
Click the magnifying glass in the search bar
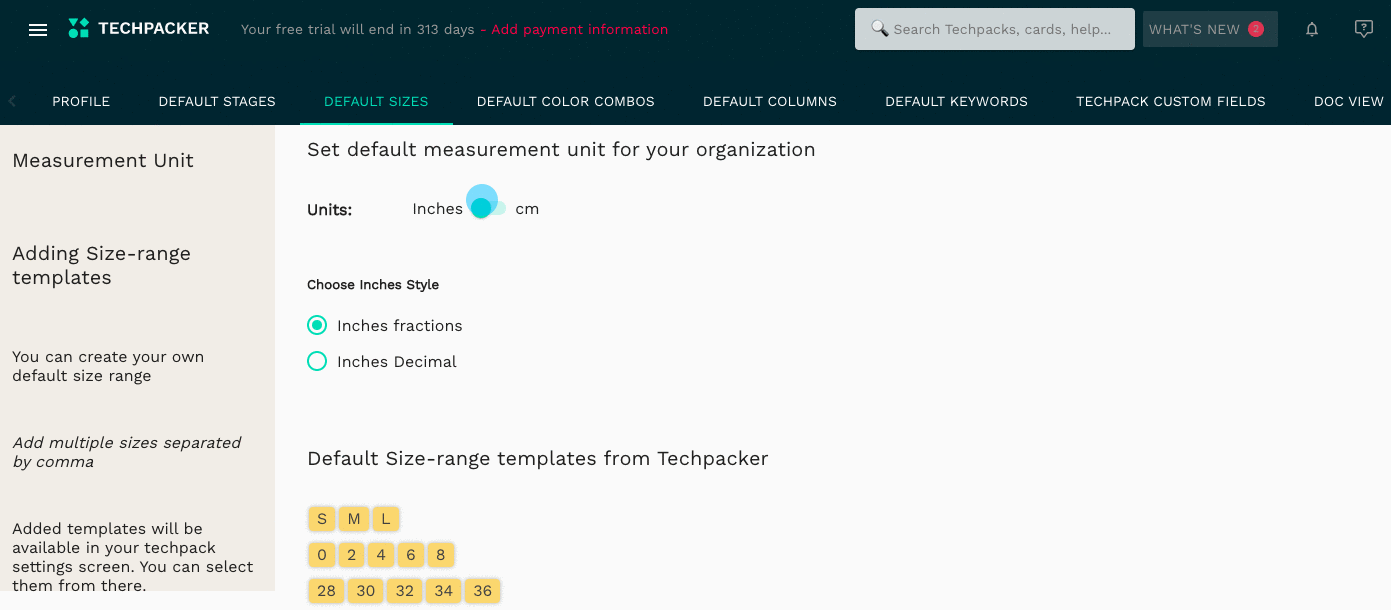point(880,28)
